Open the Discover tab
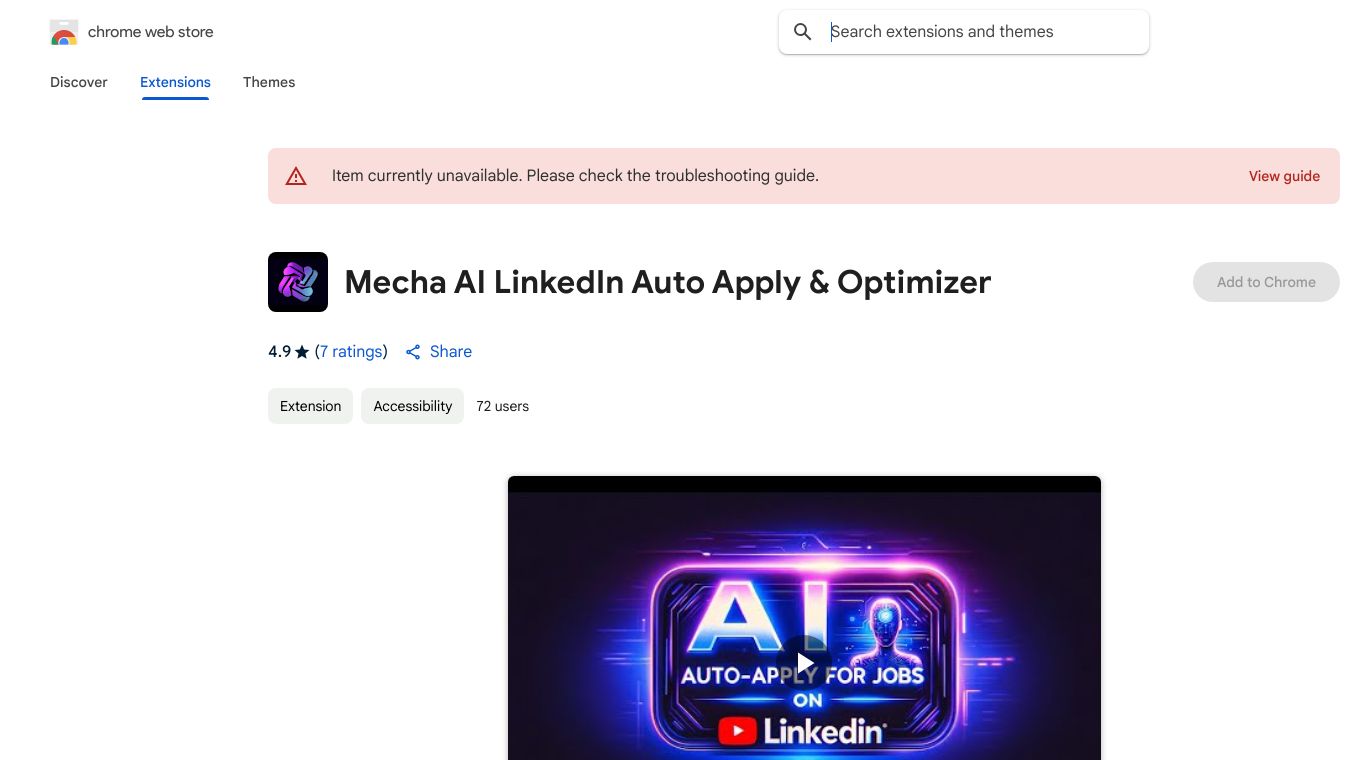 (x=79, y=82)
